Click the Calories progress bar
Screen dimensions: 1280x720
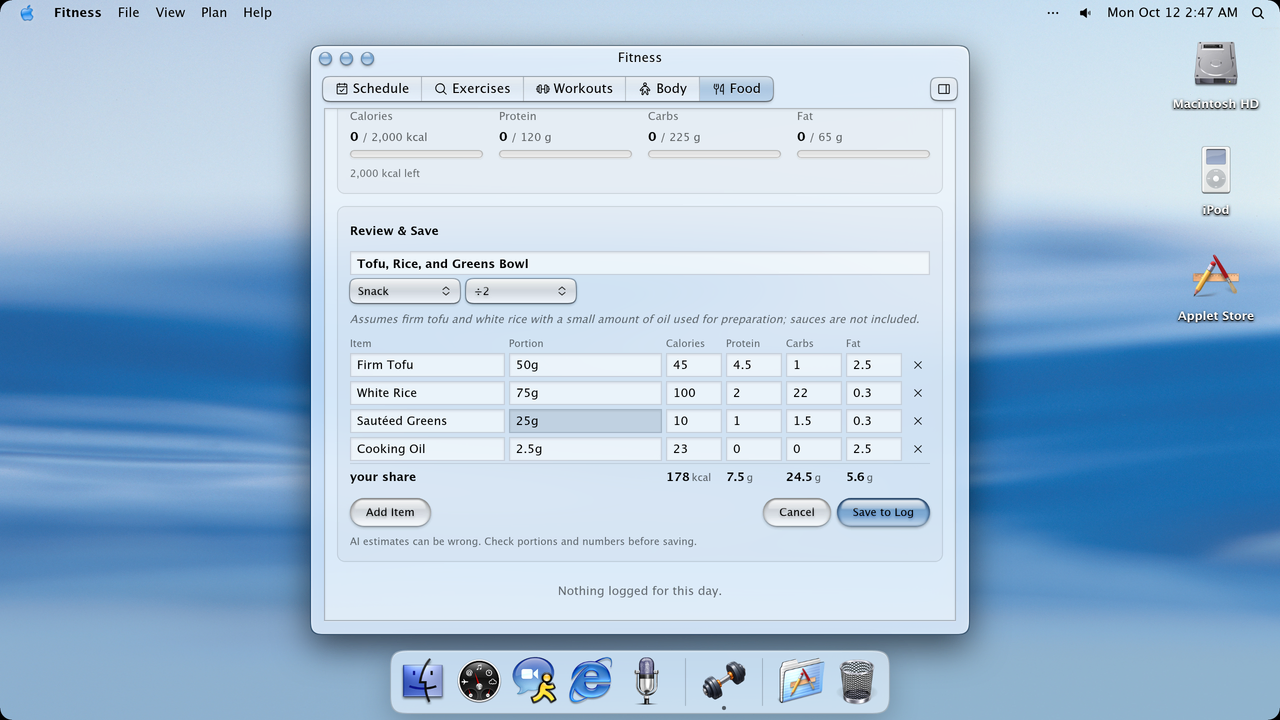416,154
